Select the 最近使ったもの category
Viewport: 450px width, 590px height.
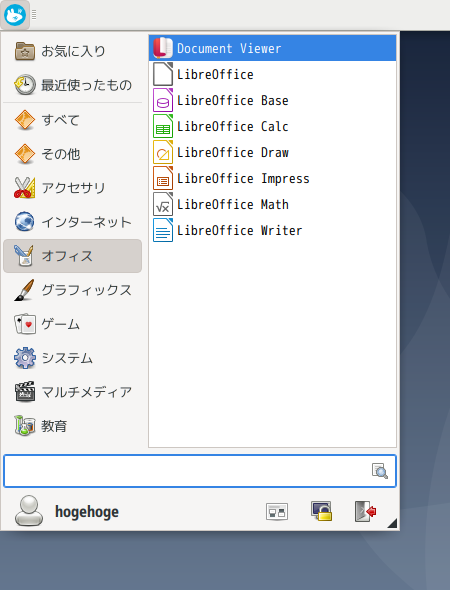click(x=73, y=85)
